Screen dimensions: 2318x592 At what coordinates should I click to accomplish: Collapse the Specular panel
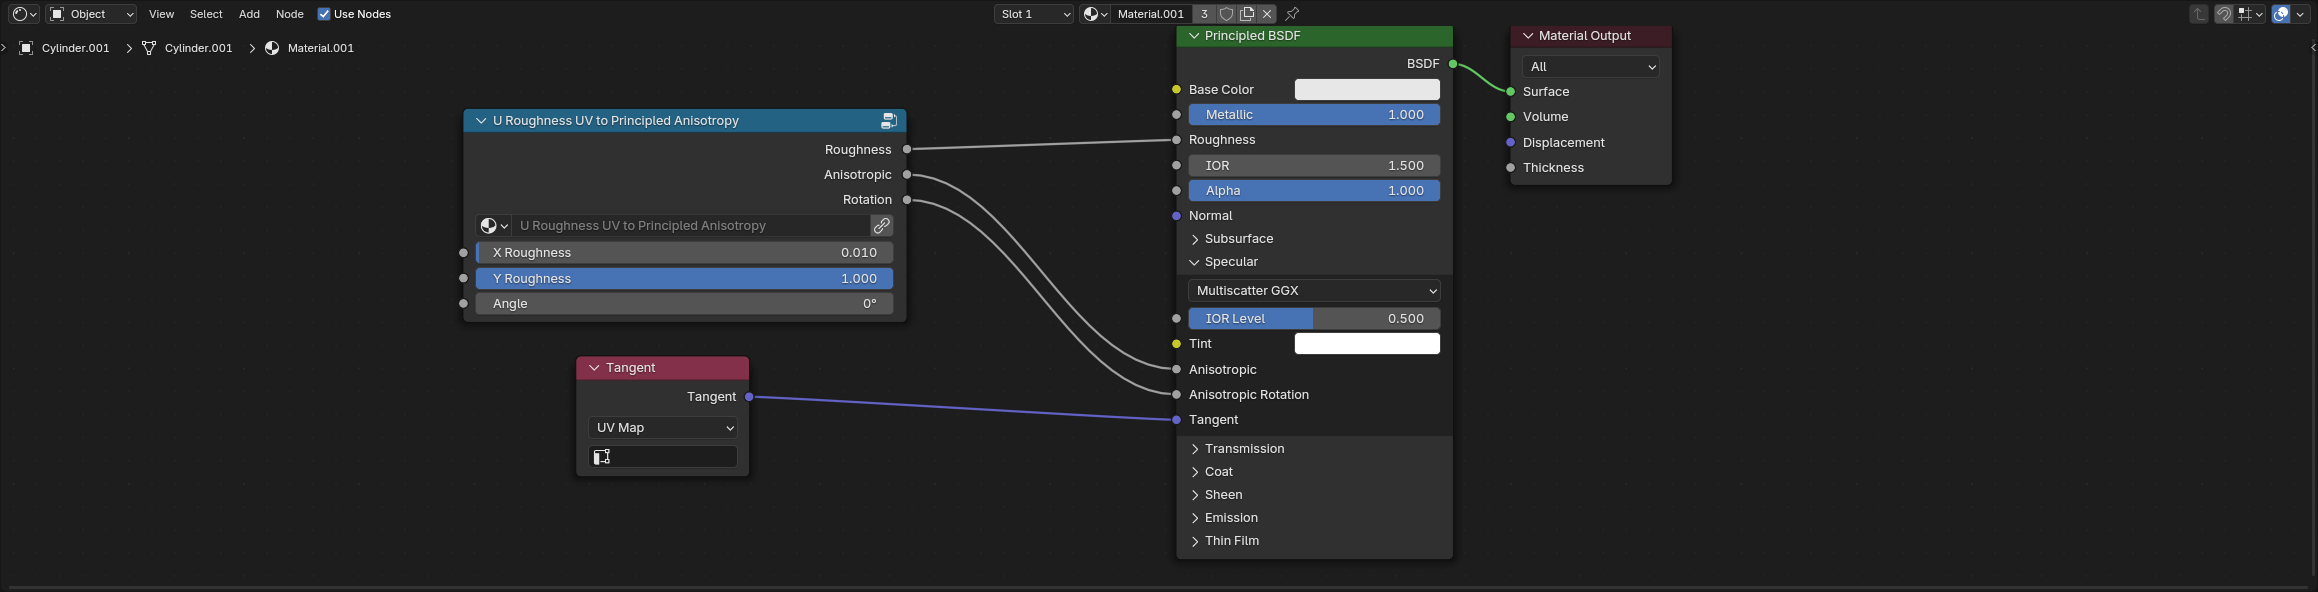[1194, 262]
